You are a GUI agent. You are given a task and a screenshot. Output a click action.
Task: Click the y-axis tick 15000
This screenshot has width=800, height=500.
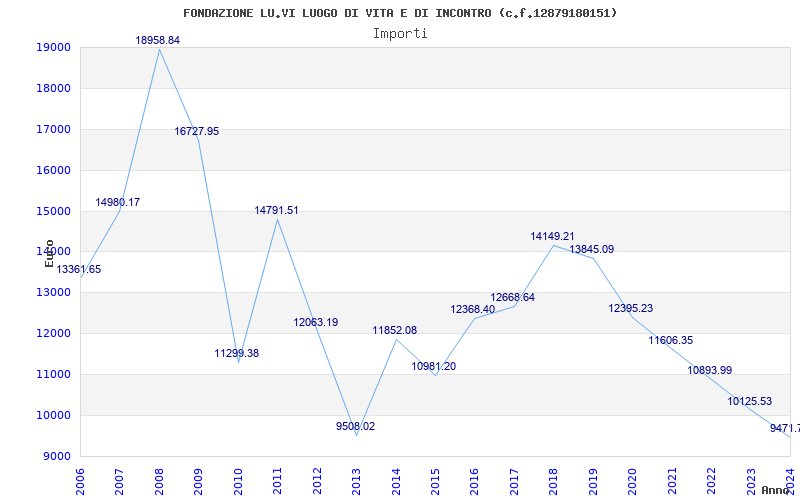click(x=53, y=211)
